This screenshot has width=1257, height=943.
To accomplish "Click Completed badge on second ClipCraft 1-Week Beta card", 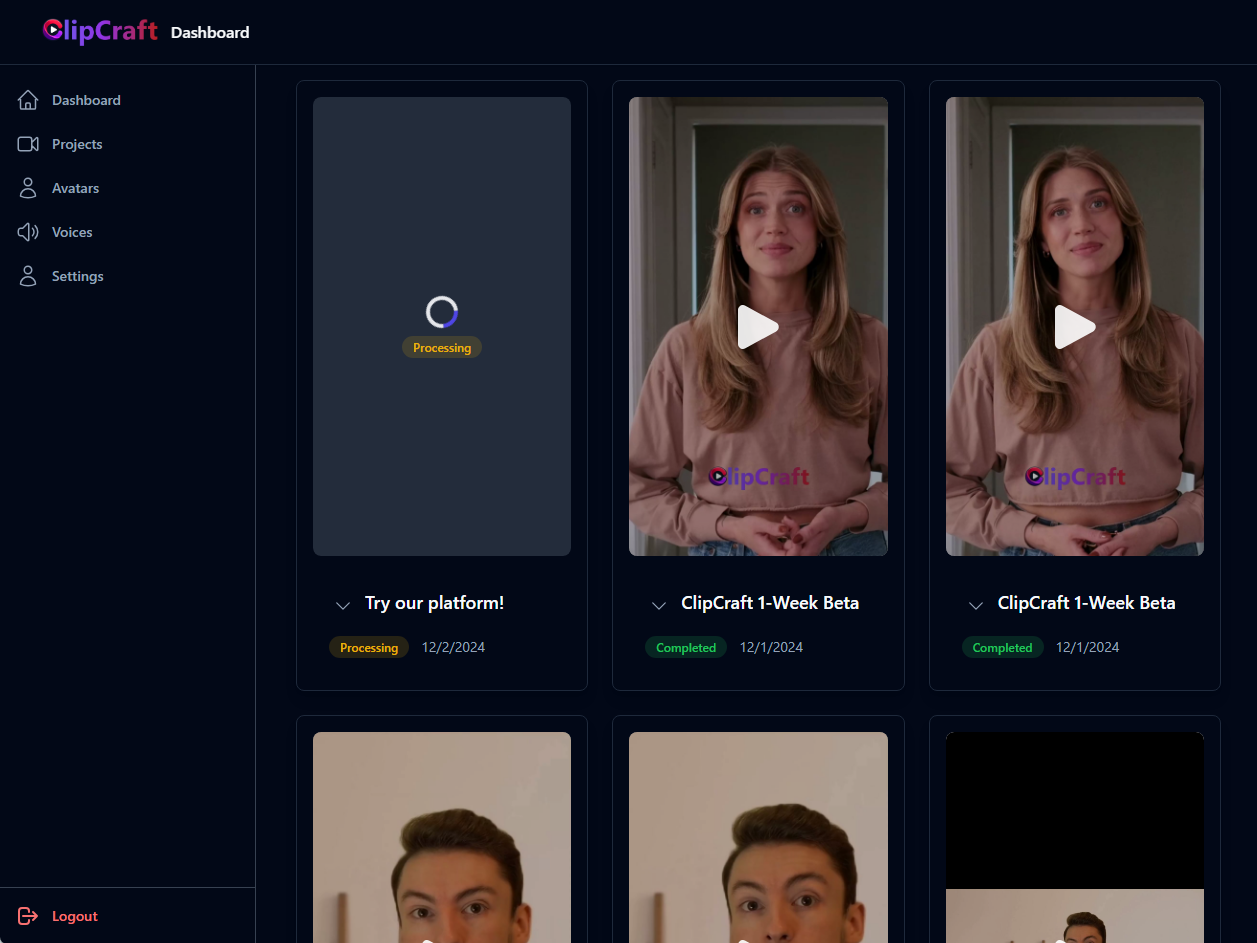I will point(1003,647).
